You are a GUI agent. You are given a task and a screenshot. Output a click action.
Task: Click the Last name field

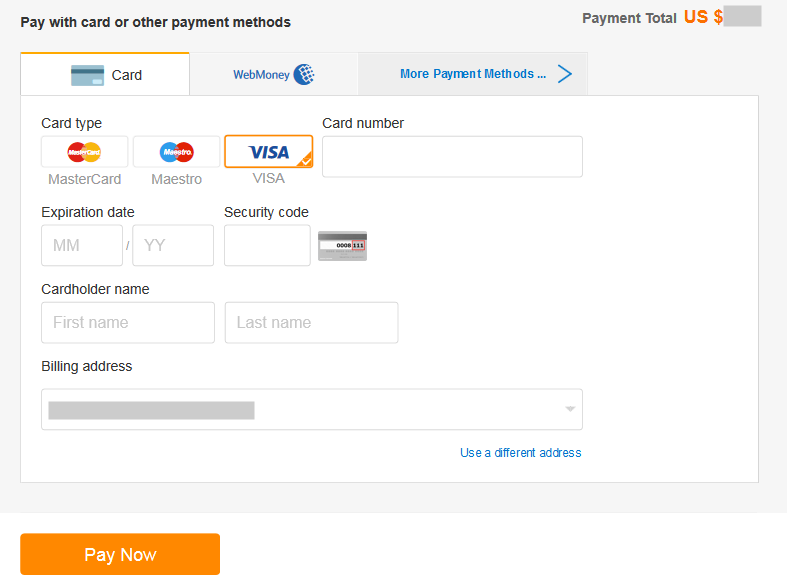[x=312, y=323]
